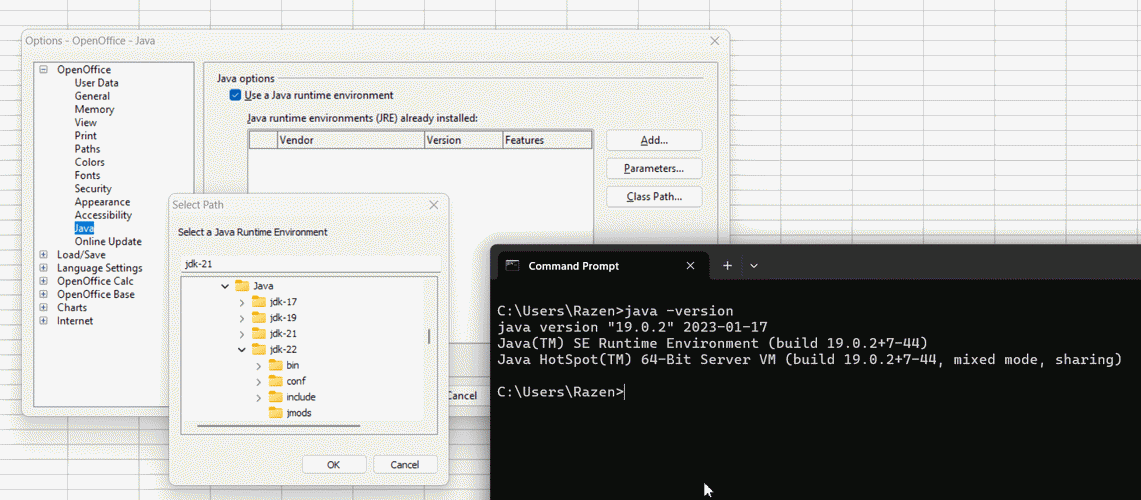Click the jdk-17 folder icon

(259, 301)
